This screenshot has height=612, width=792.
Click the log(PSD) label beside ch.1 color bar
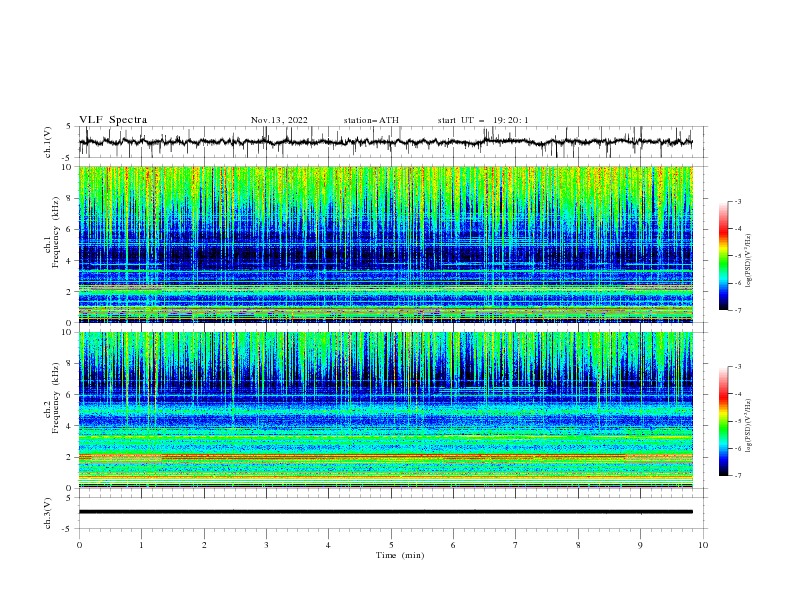749,261
